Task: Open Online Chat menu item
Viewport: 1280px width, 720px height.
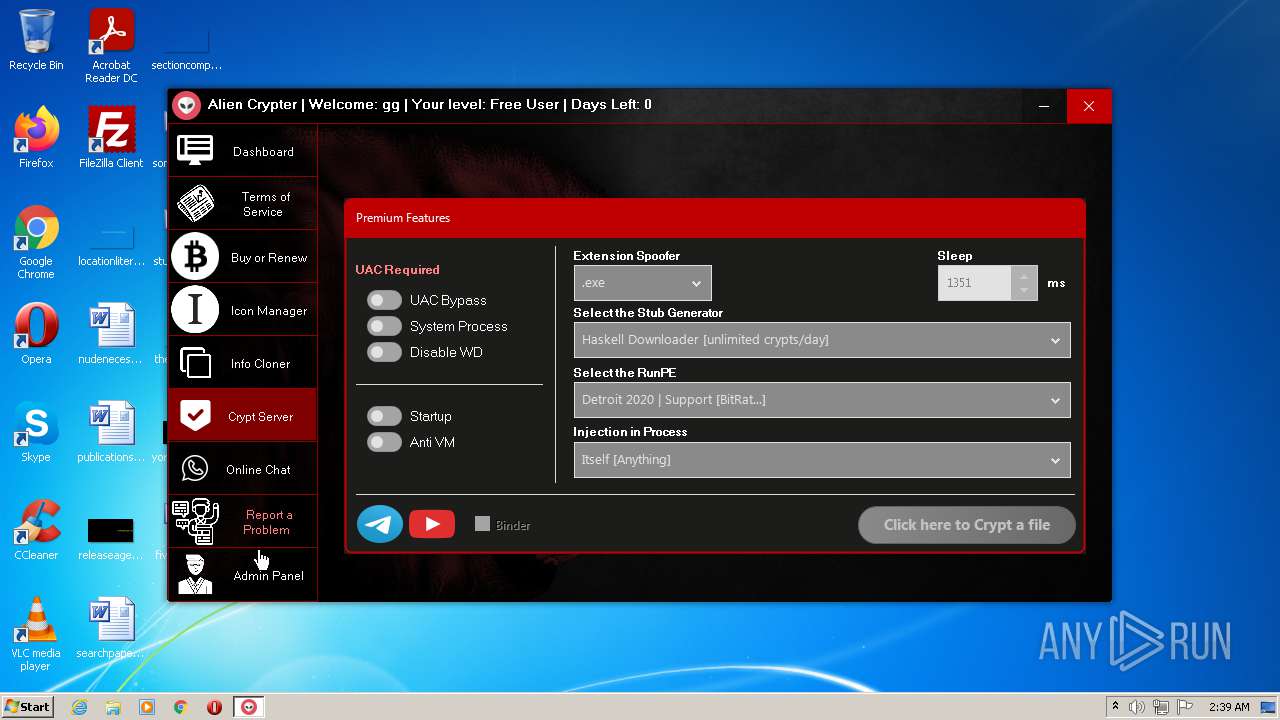Action: [243, 469]
